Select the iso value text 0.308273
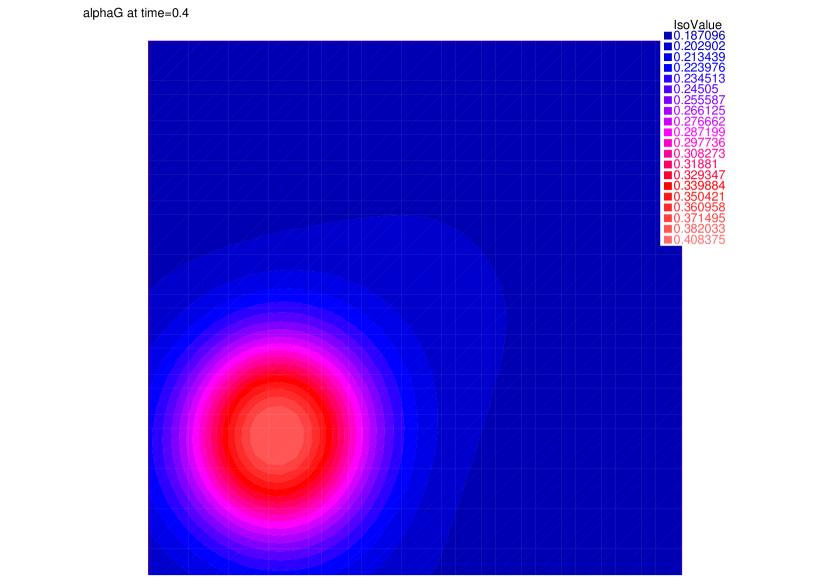This screenshot has height=587, width=830. tap(699, 153)
